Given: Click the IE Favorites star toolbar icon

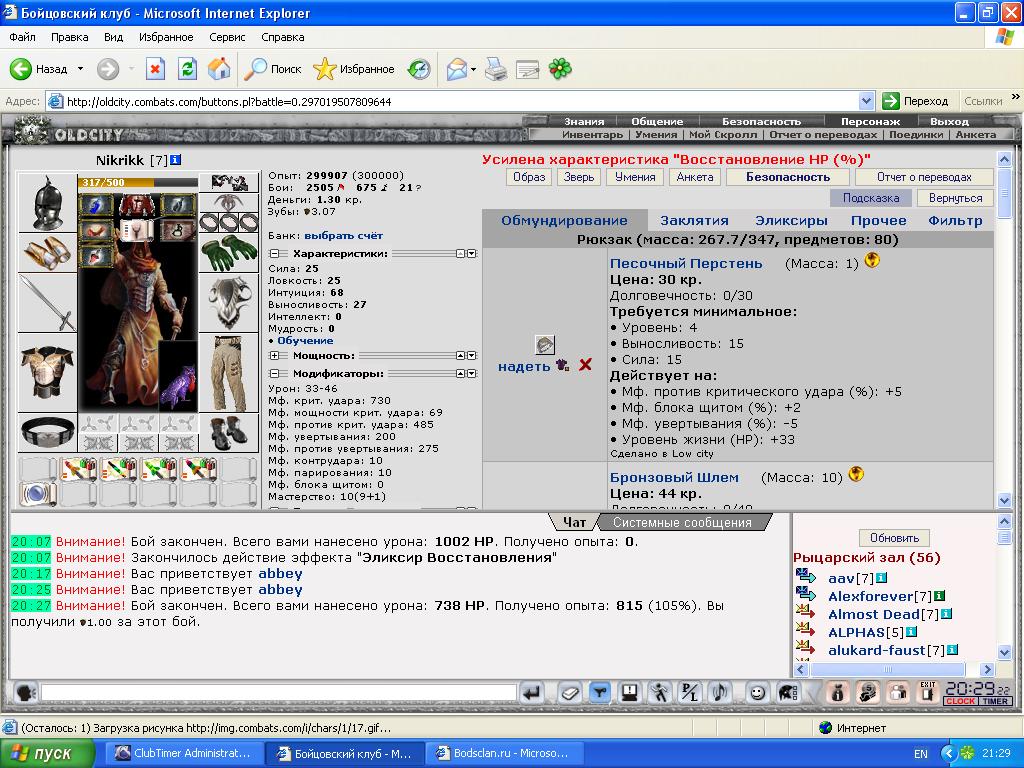Looking at the screenshot, I should (x=325, y=69).
